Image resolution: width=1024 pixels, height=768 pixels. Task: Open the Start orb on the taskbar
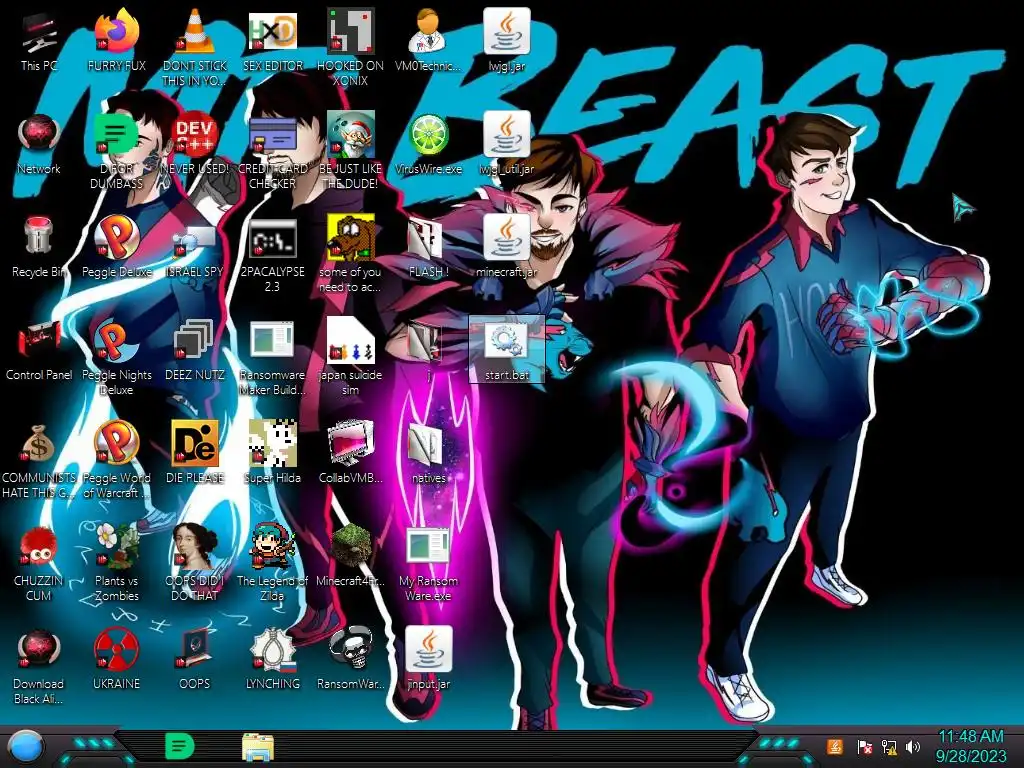pyautogui.click(x=26, y=747)
